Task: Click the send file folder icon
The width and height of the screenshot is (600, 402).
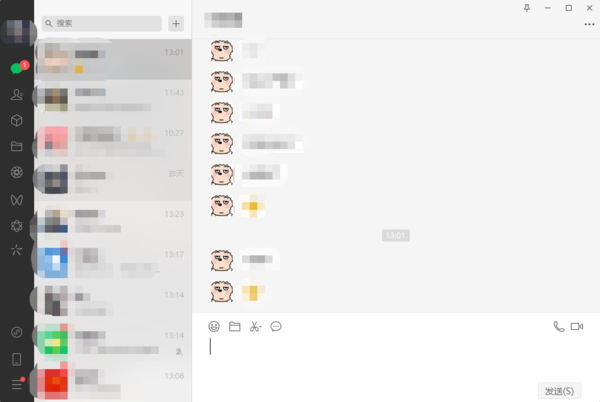Action: (x=235, y=326)
